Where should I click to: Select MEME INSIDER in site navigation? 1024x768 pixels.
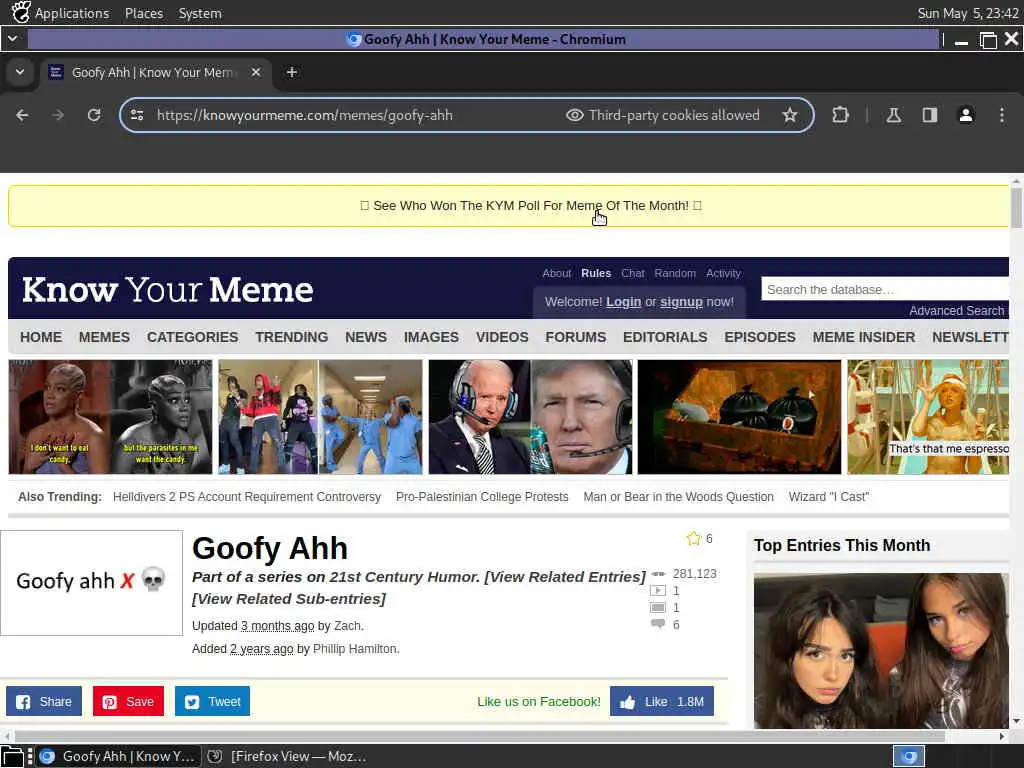864,337
